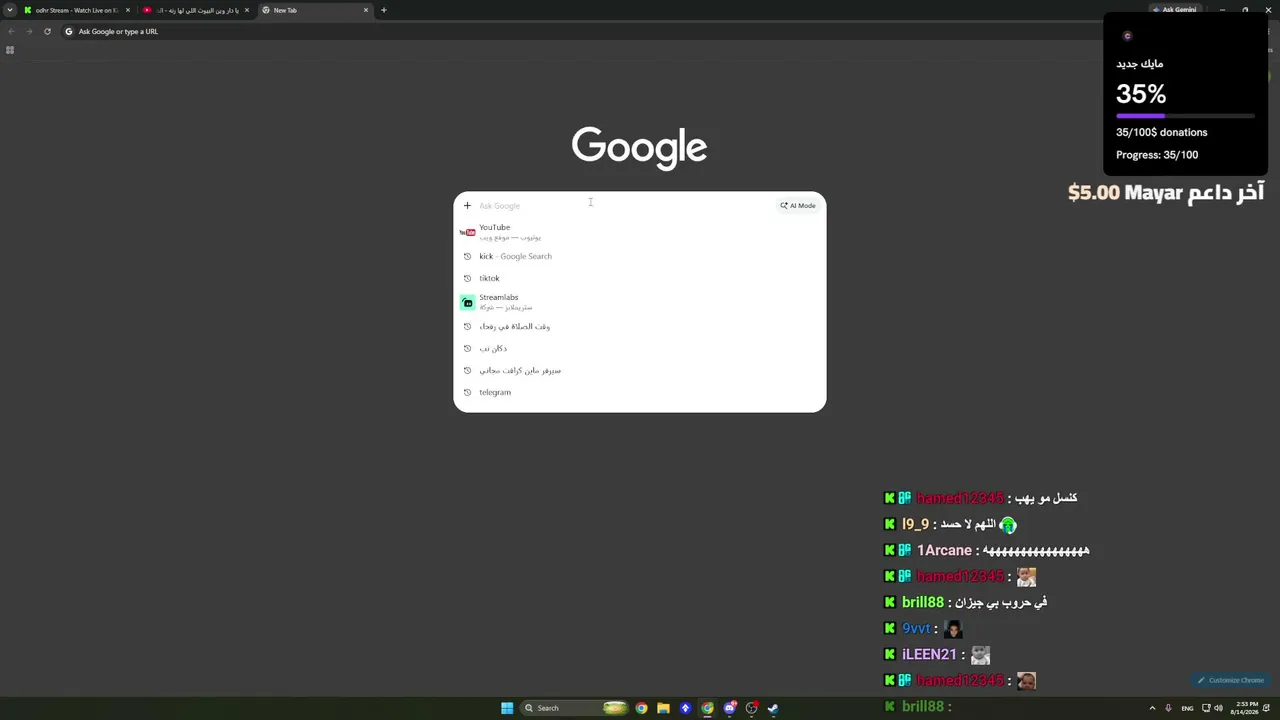Click the purple logo in donation widget
The image size is (1280, 720).
coord(1127,36)
